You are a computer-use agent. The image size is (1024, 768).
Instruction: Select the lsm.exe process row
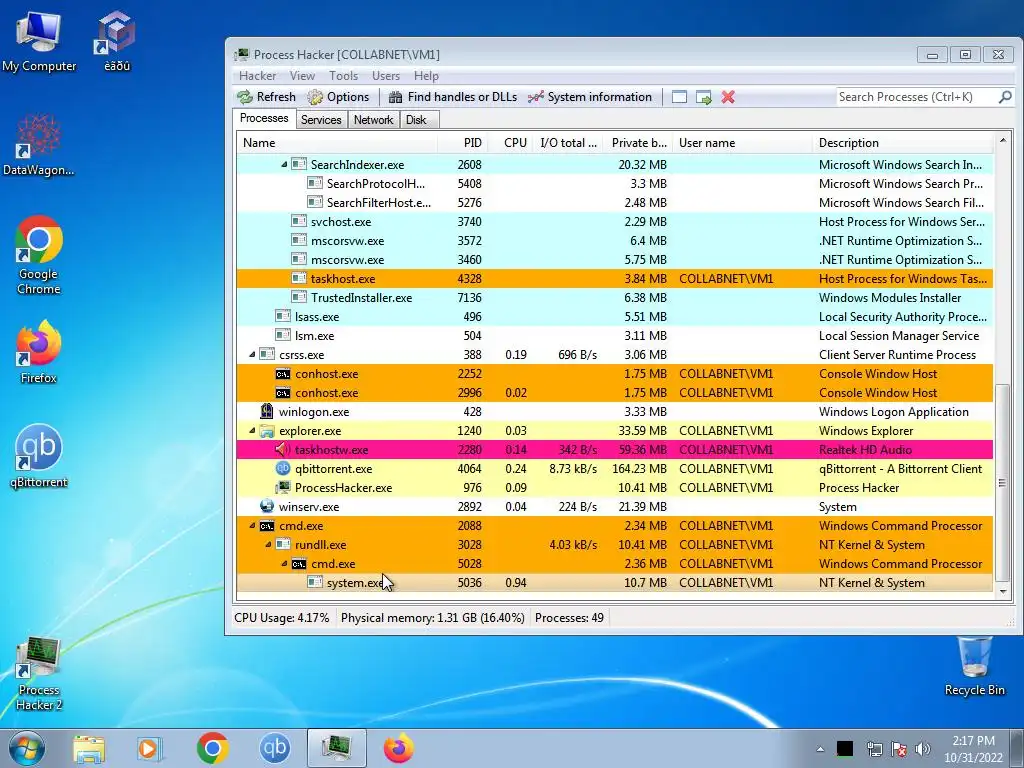click(615, 335)
